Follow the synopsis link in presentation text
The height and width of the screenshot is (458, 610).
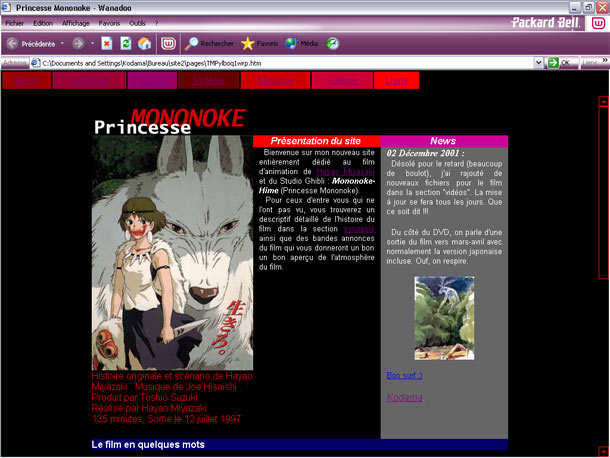[359, 229]
